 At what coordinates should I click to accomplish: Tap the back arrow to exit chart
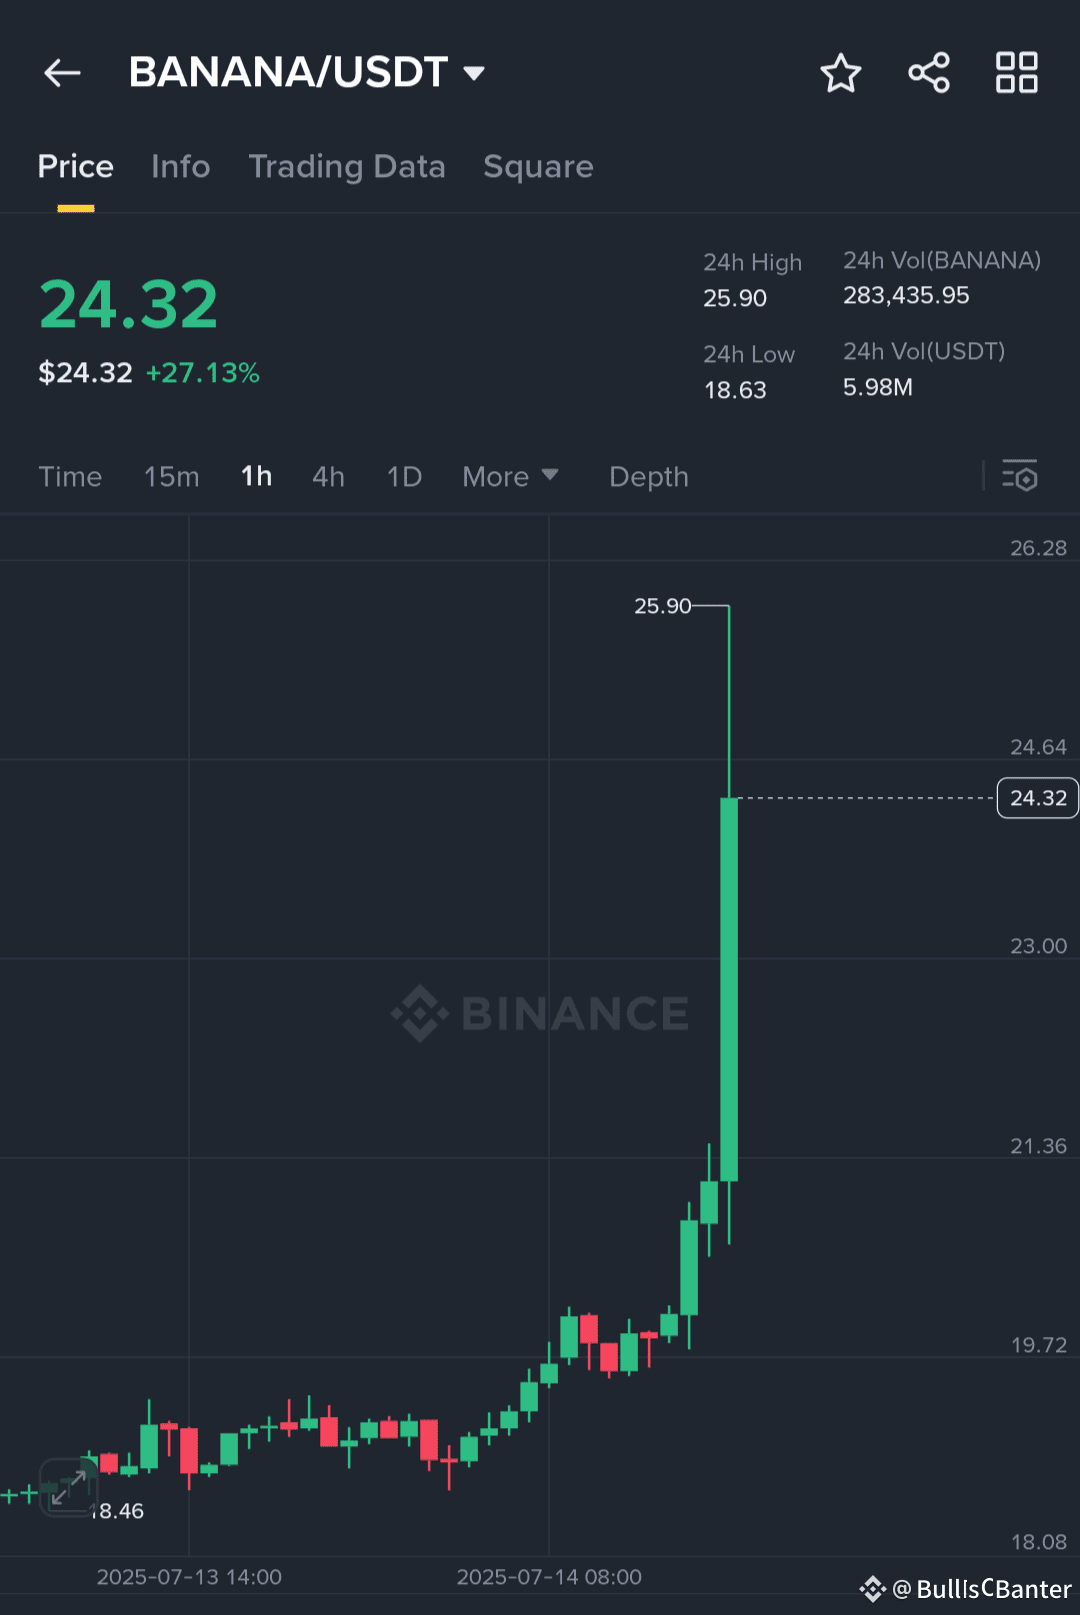(62, 72)
